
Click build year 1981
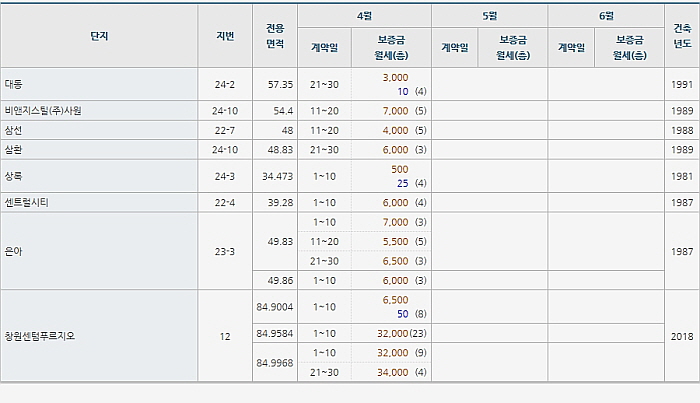click(682, 176)
